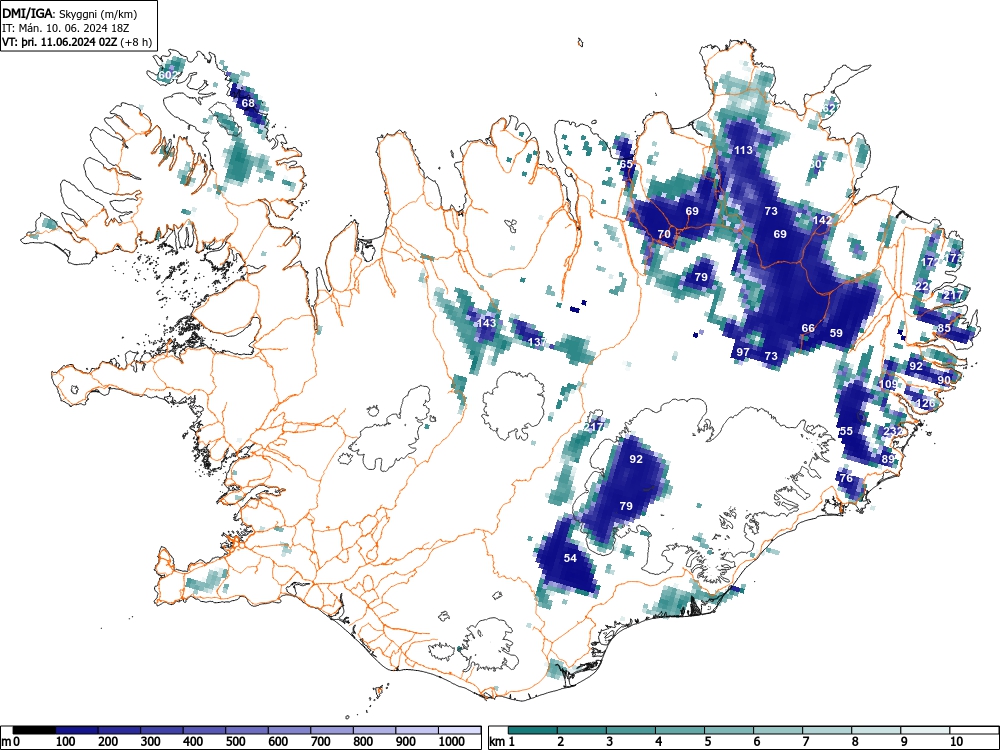This screenshot has height=750, width=1000.
Task: Click the black swatch in the metre legend
Action: pos(34,730)
